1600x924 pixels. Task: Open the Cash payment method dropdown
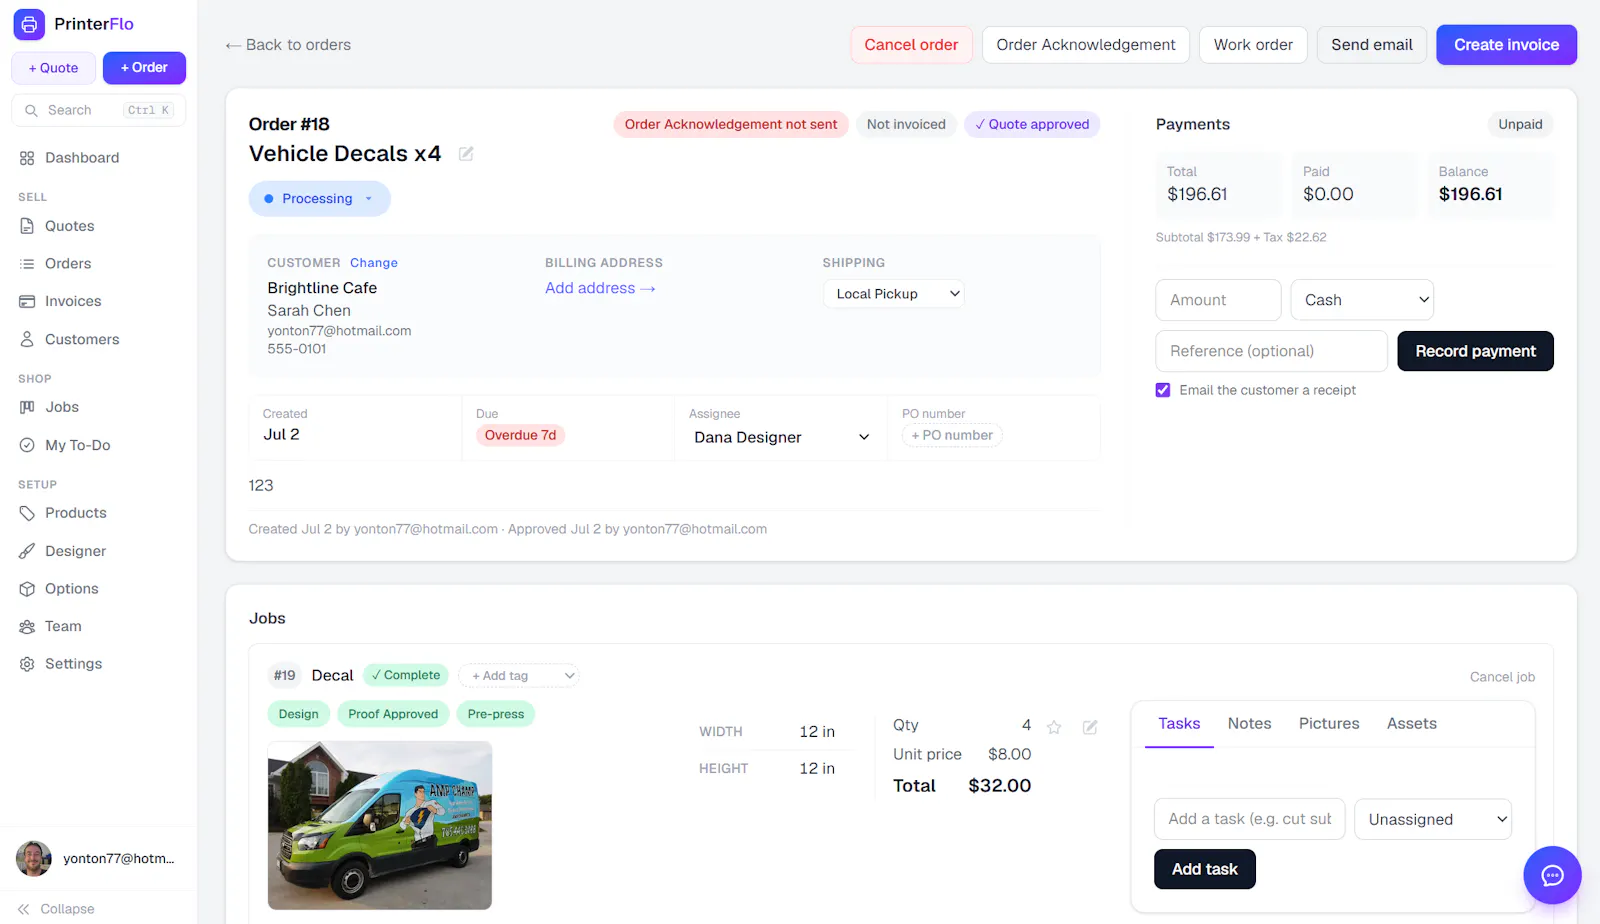(1362, 300)
